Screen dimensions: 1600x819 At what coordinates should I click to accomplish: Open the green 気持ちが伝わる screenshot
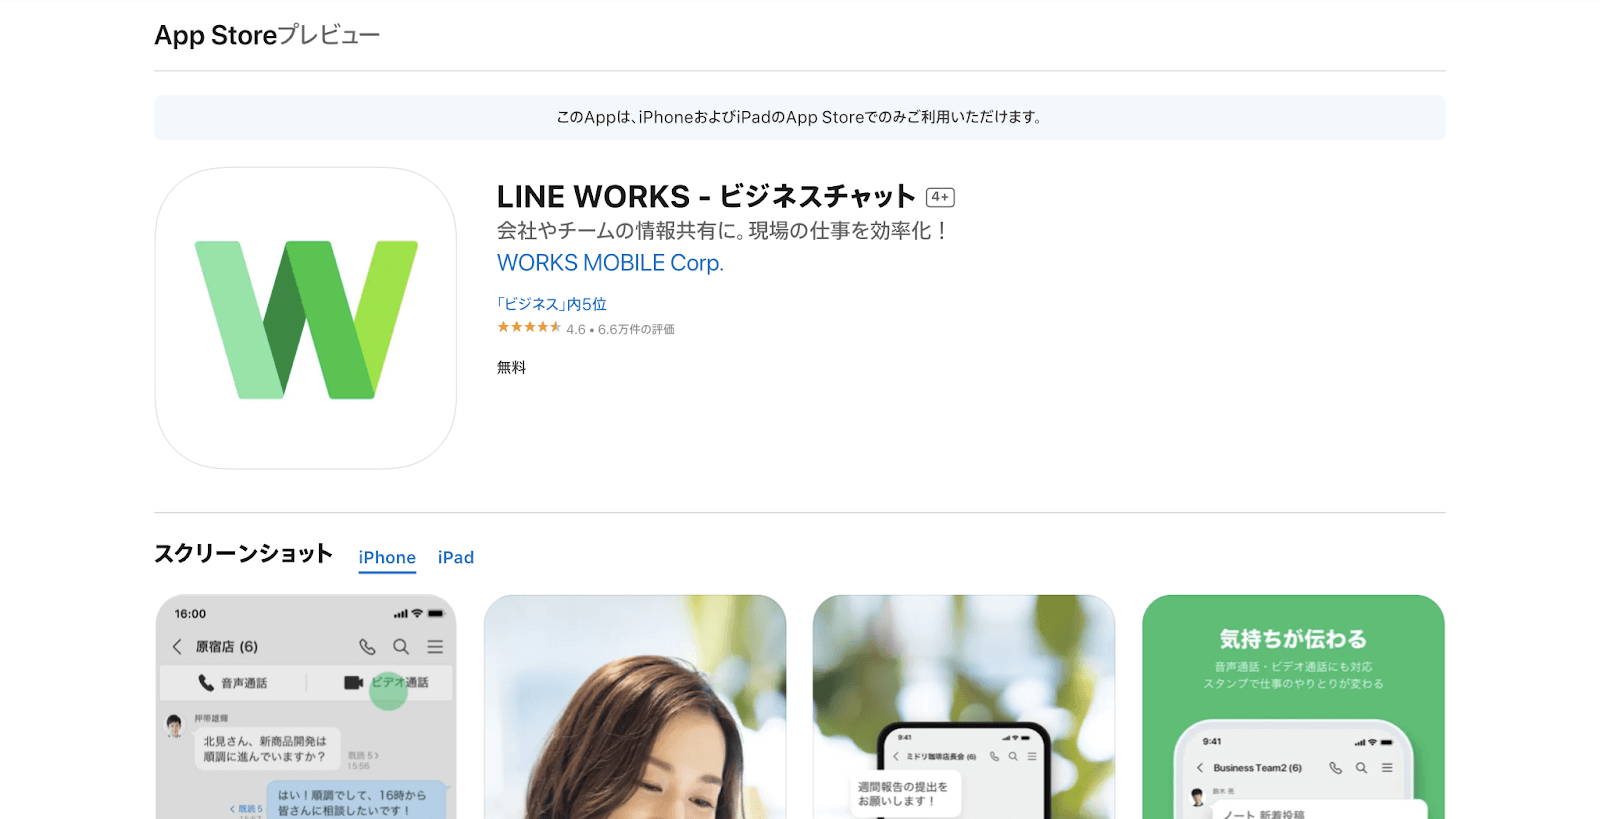1293,707
